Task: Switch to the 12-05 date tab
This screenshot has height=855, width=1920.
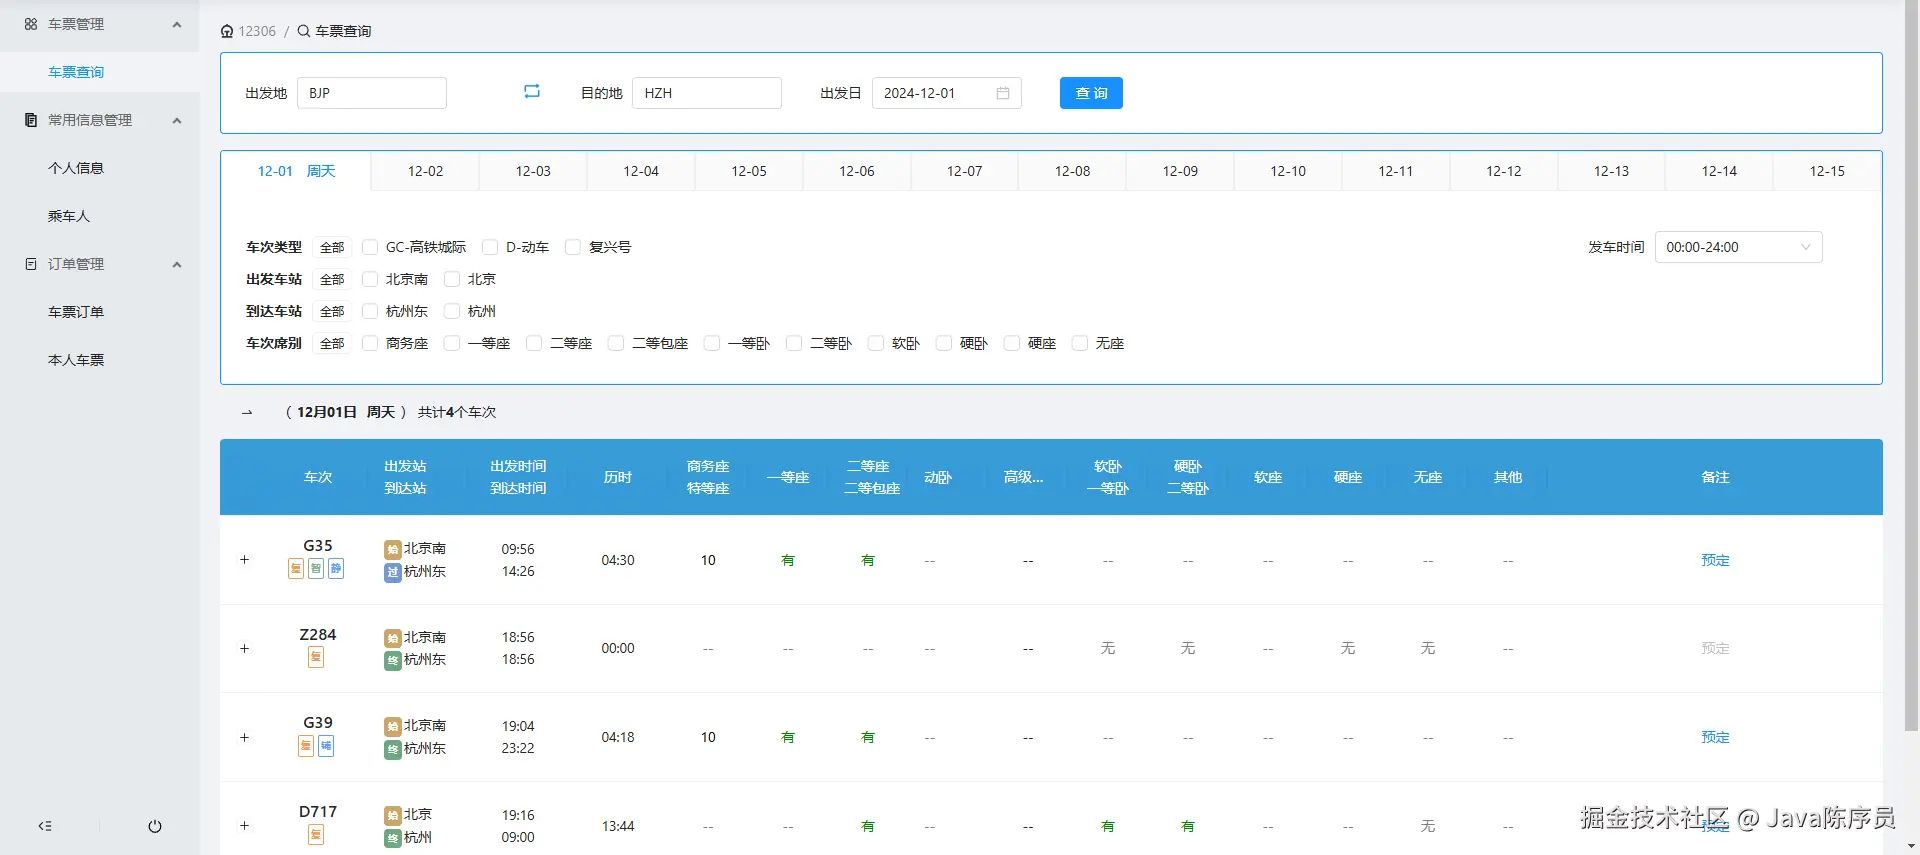Action: tap(748, 171)
